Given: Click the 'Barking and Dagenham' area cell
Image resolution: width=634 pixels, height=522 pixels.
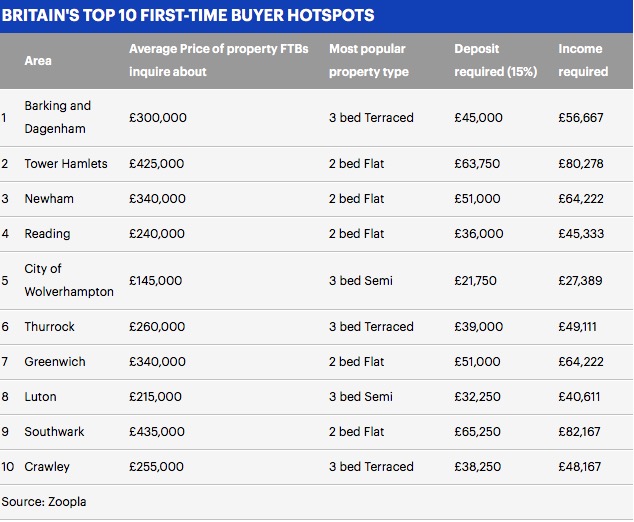Looking at the screenshot, I should 57,117.
